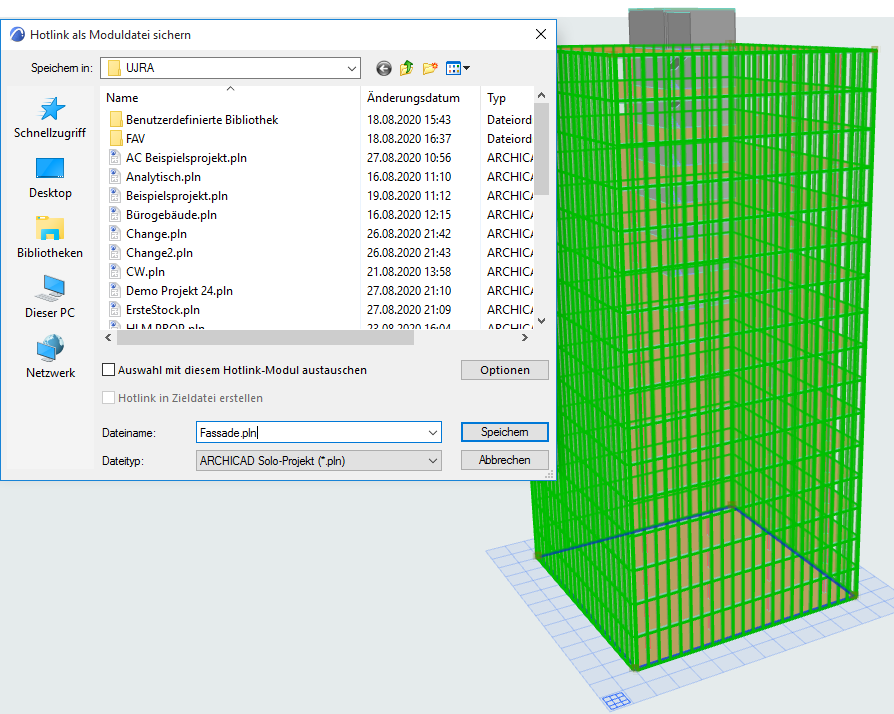Open the Optionen button

point(505,370)
